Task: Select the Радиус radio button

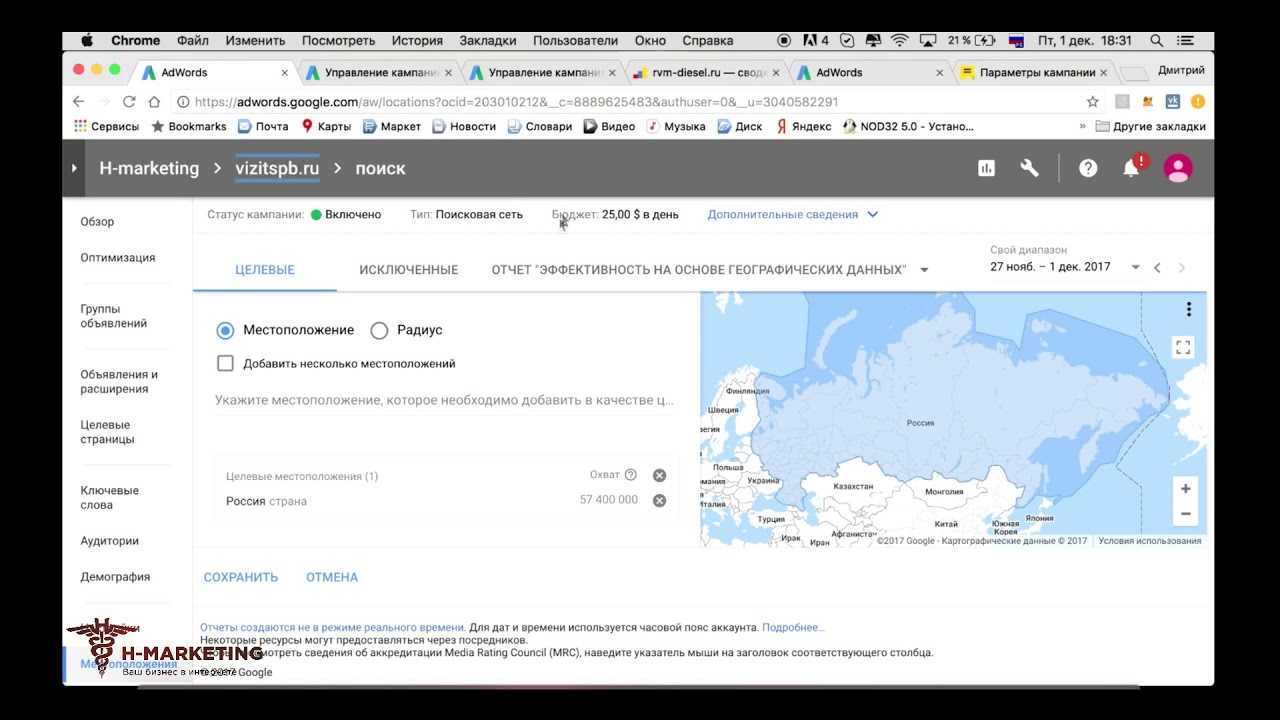Action: [x=379, y=330]
